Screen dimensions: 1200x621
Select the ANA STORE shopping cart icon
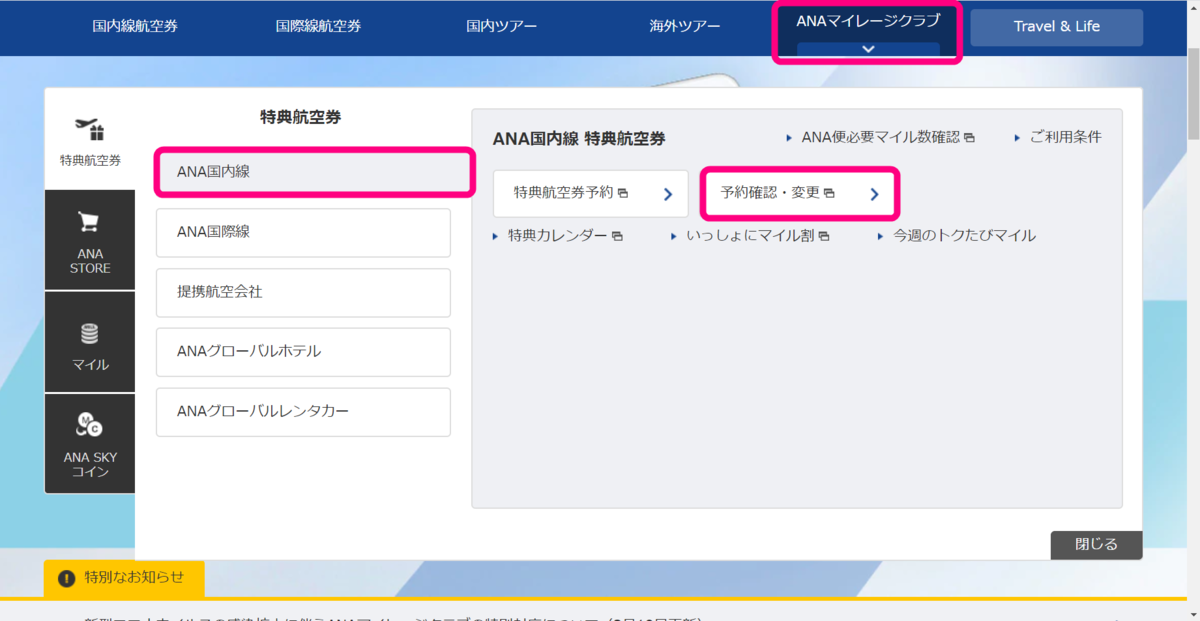click(90, 222)
